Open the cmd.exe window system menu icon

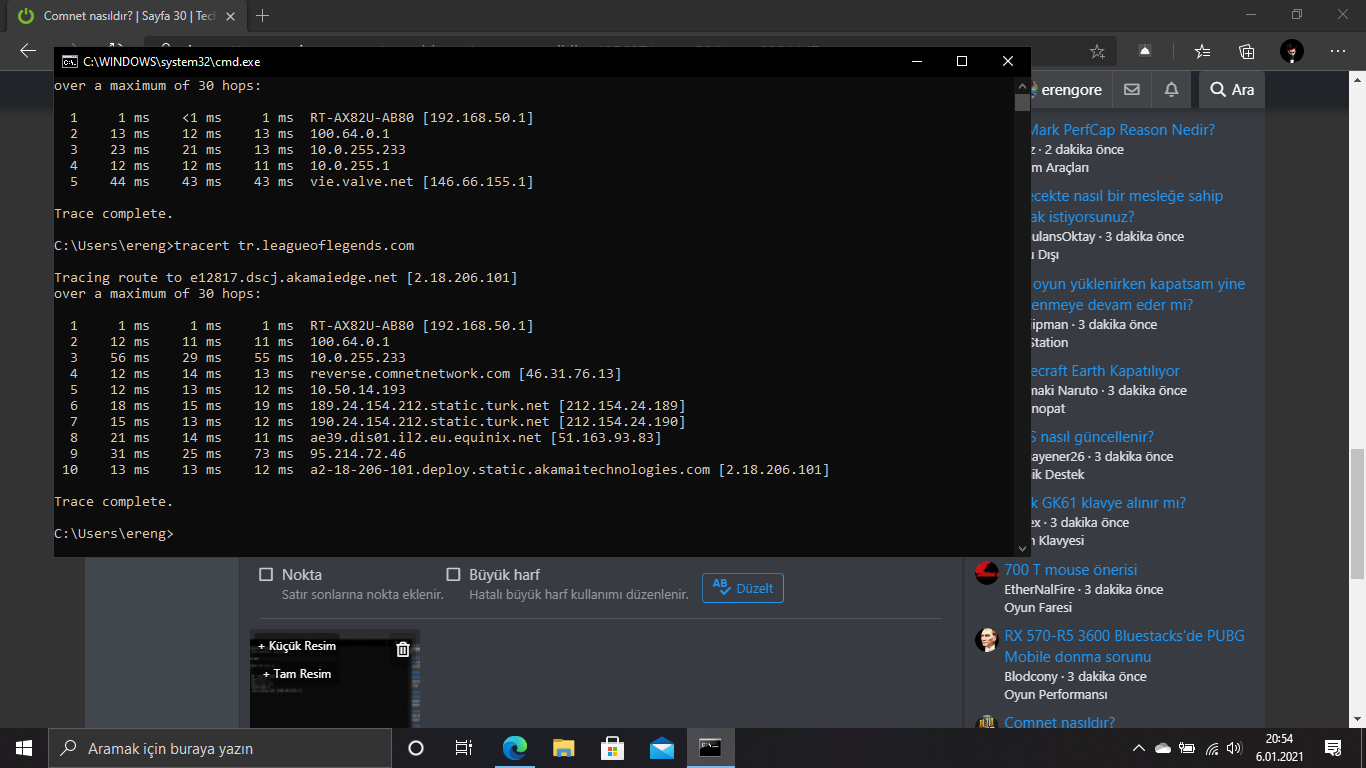pos(70,61)
